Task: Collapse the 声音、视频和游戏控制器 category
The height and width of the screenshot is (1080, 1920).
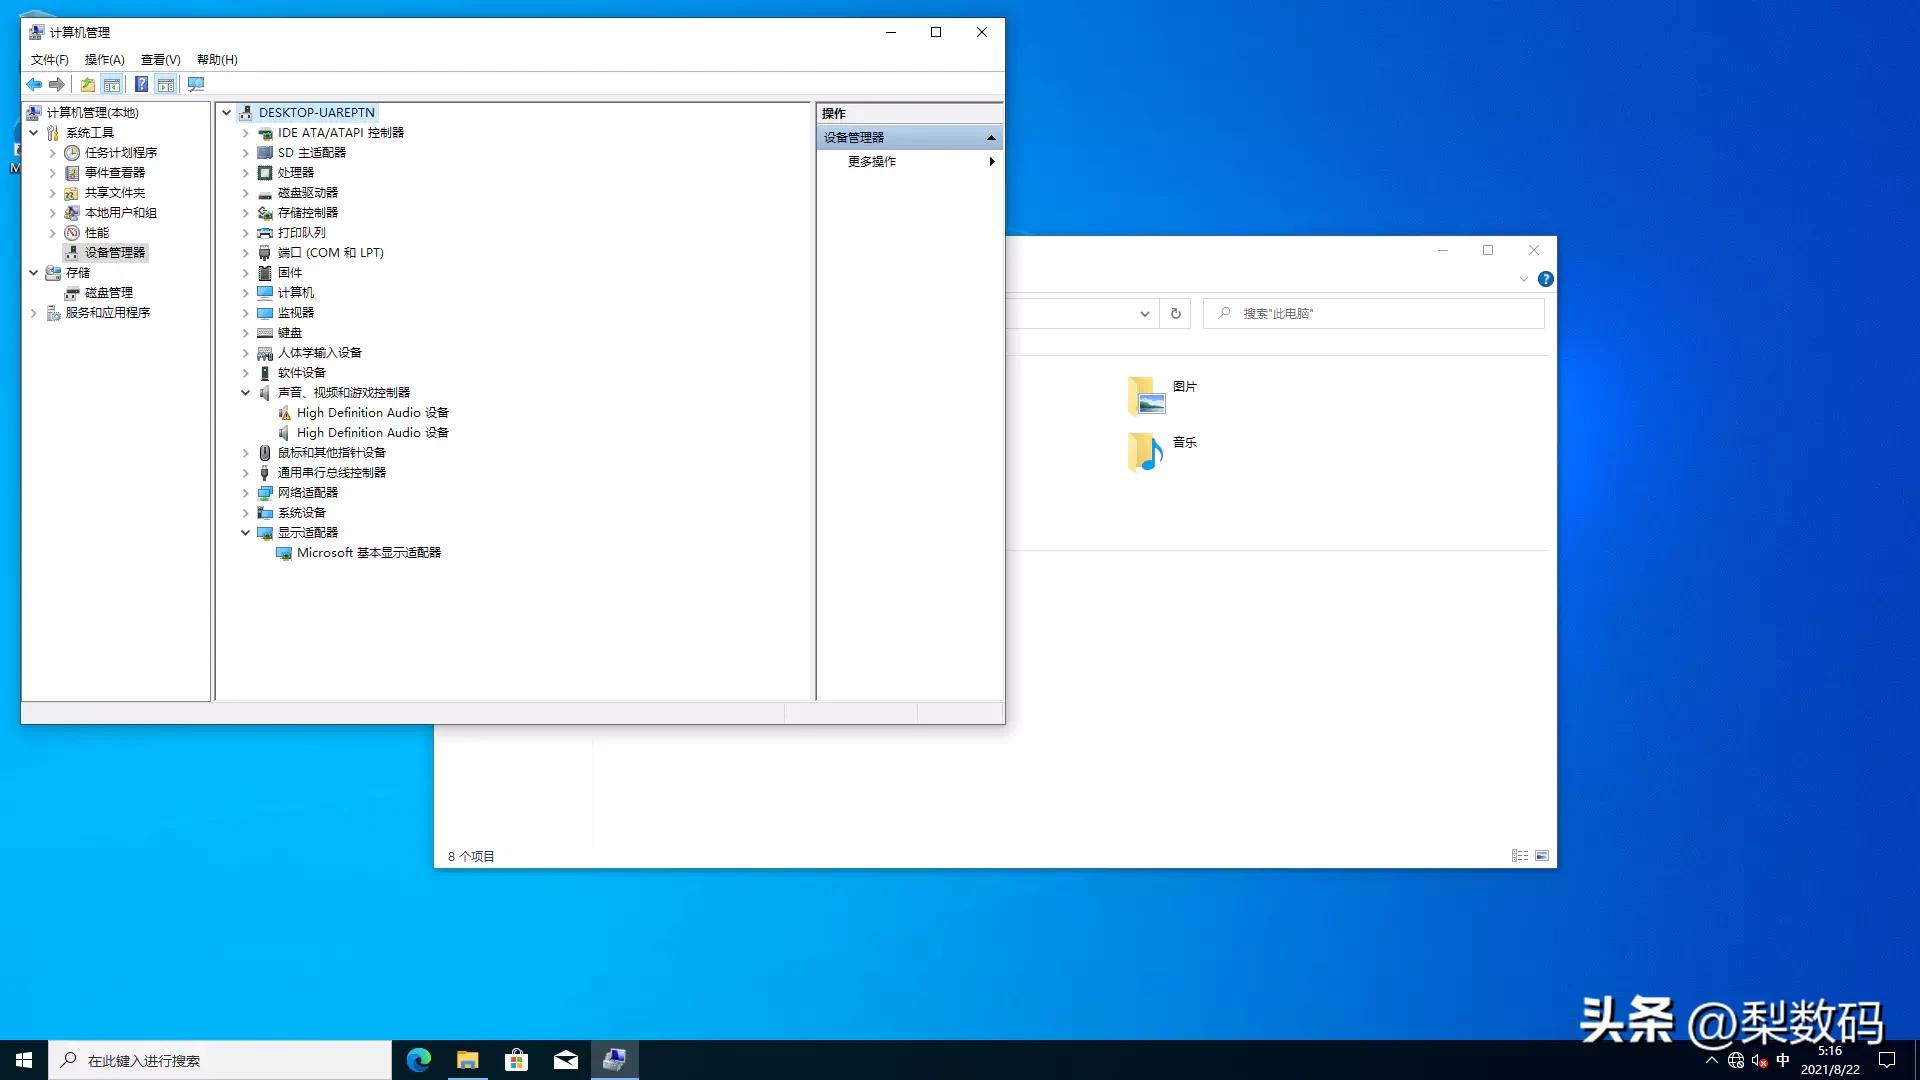Action: point(245,392)
